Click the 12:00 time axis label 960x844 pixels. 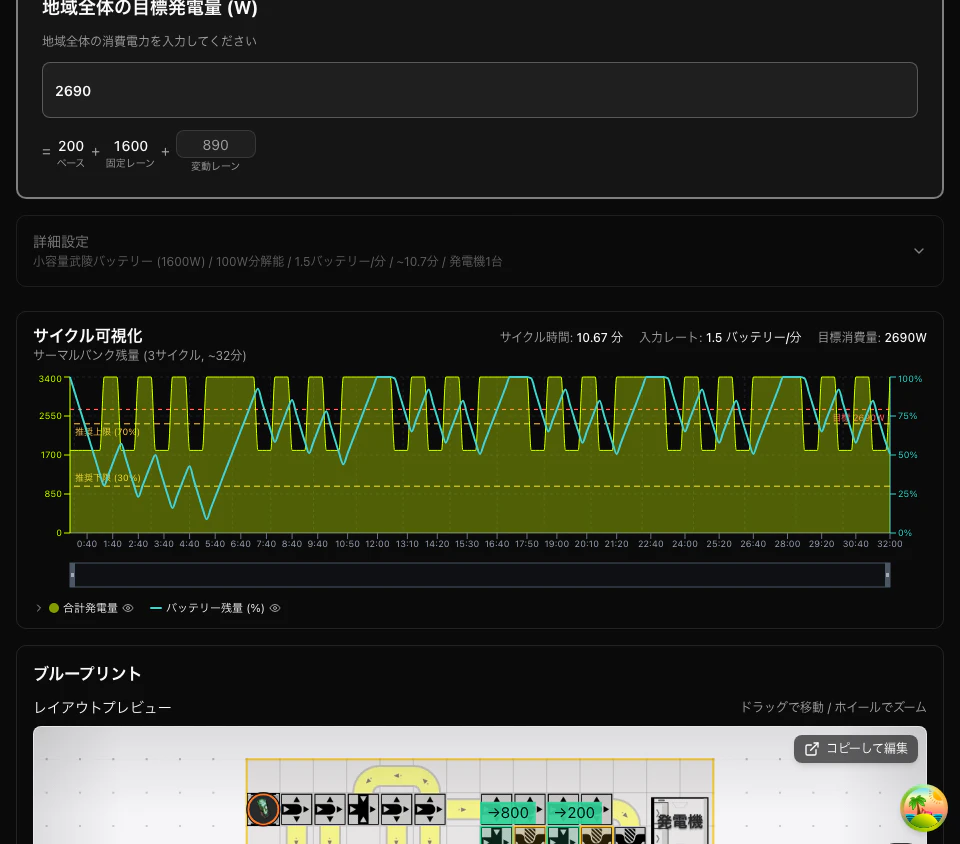coord(377,543)
